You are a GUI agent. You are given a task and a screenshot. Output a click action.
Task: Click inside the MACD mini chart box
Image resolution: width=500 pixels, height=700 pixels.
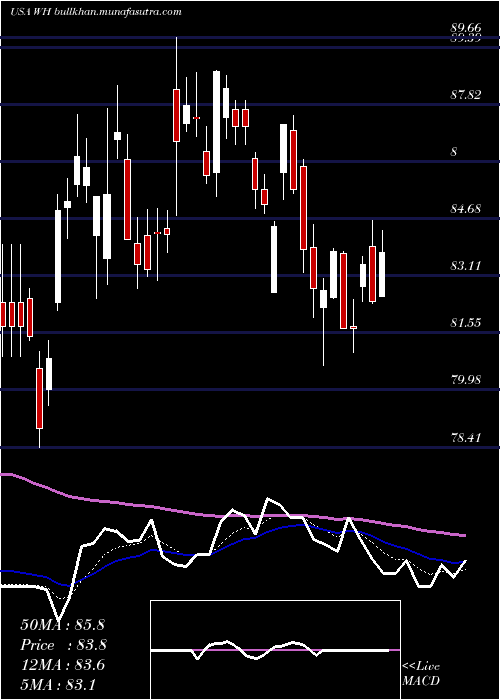[x=275, y=650]
